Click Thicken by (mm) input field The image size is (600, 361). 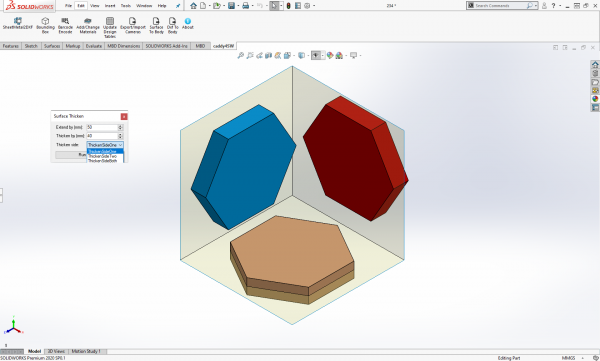pos(102,136)
